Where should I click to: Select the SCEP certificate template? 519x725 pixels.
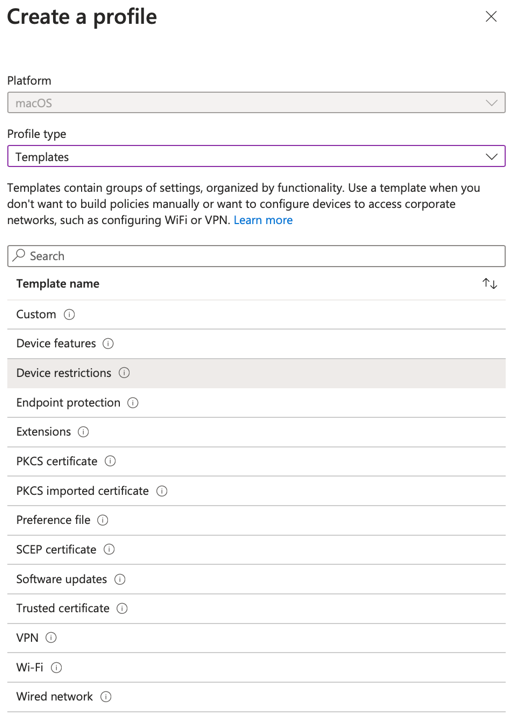(256, 550)
